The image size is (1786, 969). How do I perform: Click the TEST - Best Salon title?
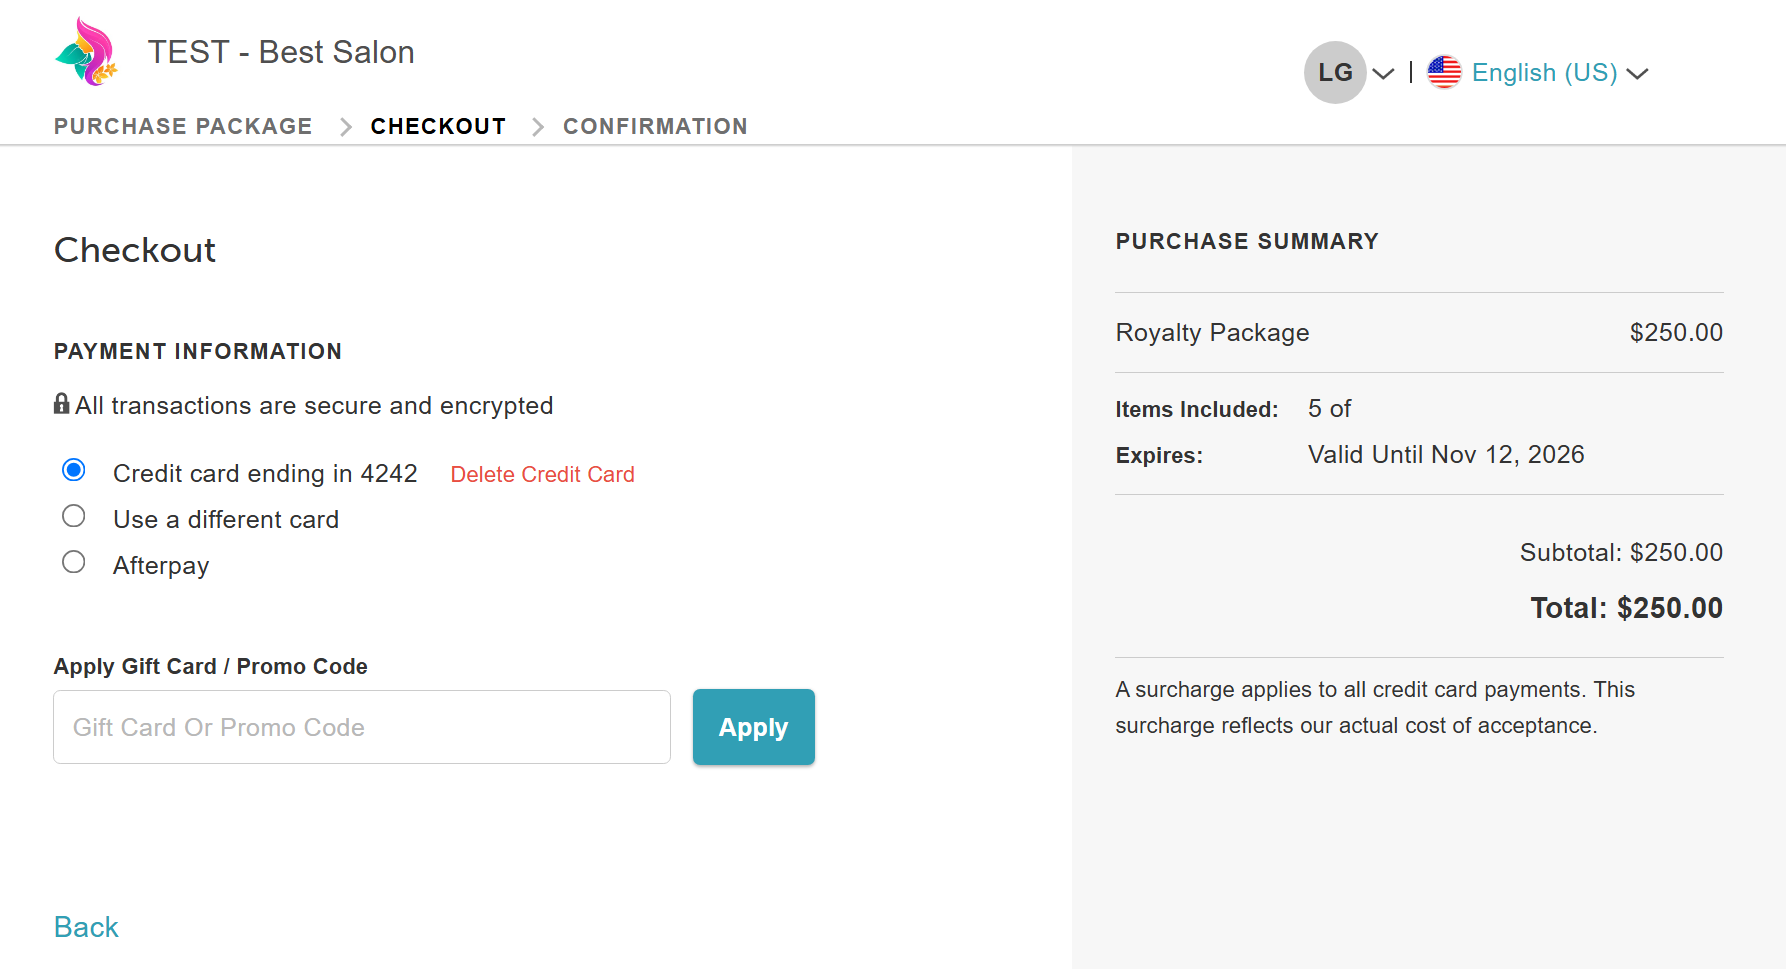(281, 52)
